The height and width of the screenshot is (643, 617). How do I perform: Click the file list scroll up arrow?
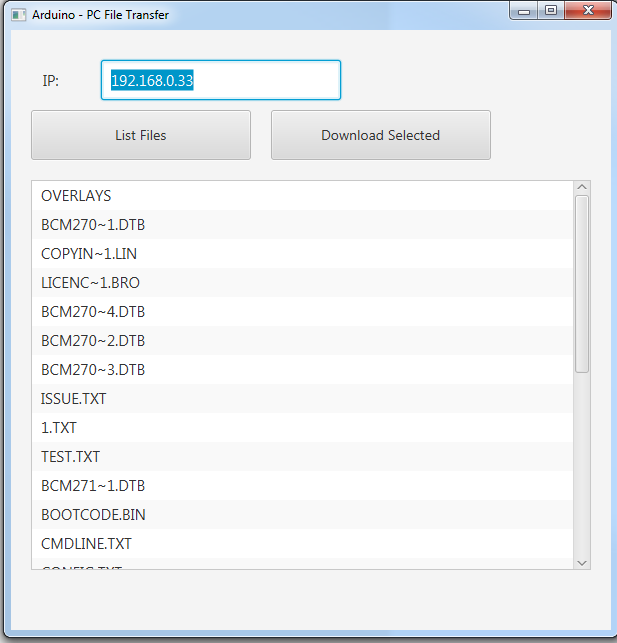(582, 187)
